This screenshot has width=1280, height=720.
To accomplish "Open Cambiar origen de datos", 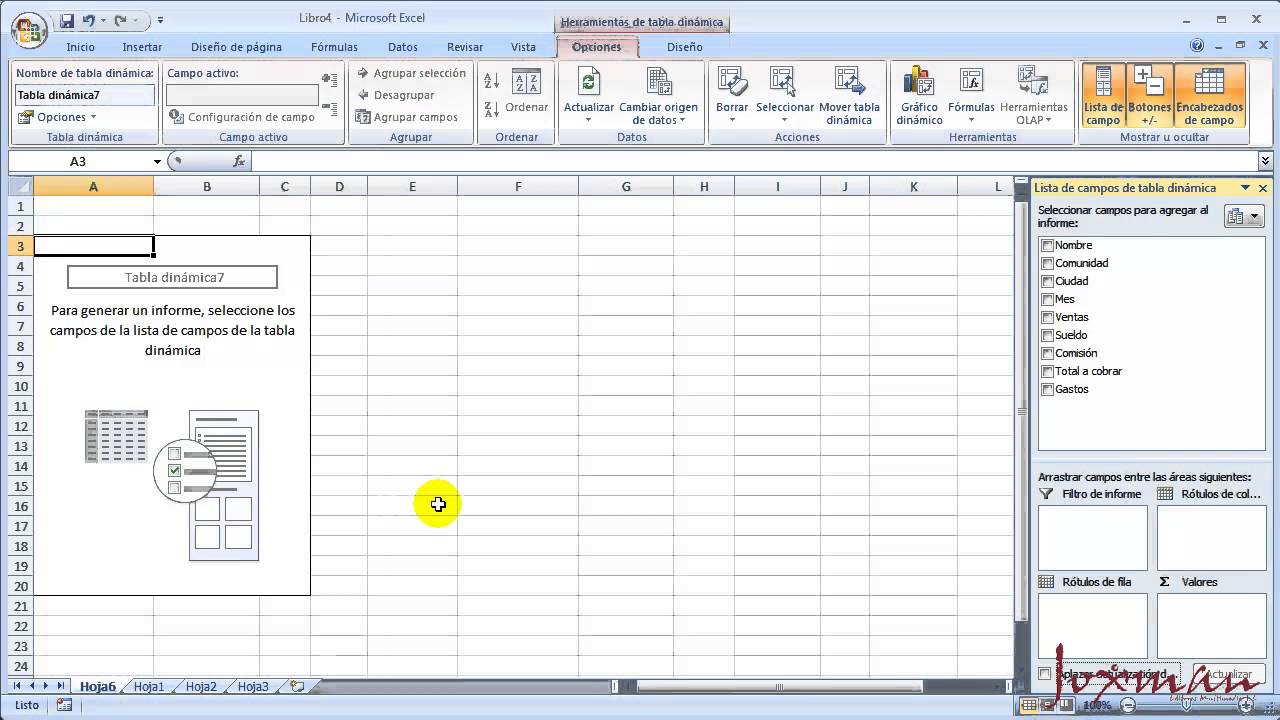I will click(x=658, y=97).
